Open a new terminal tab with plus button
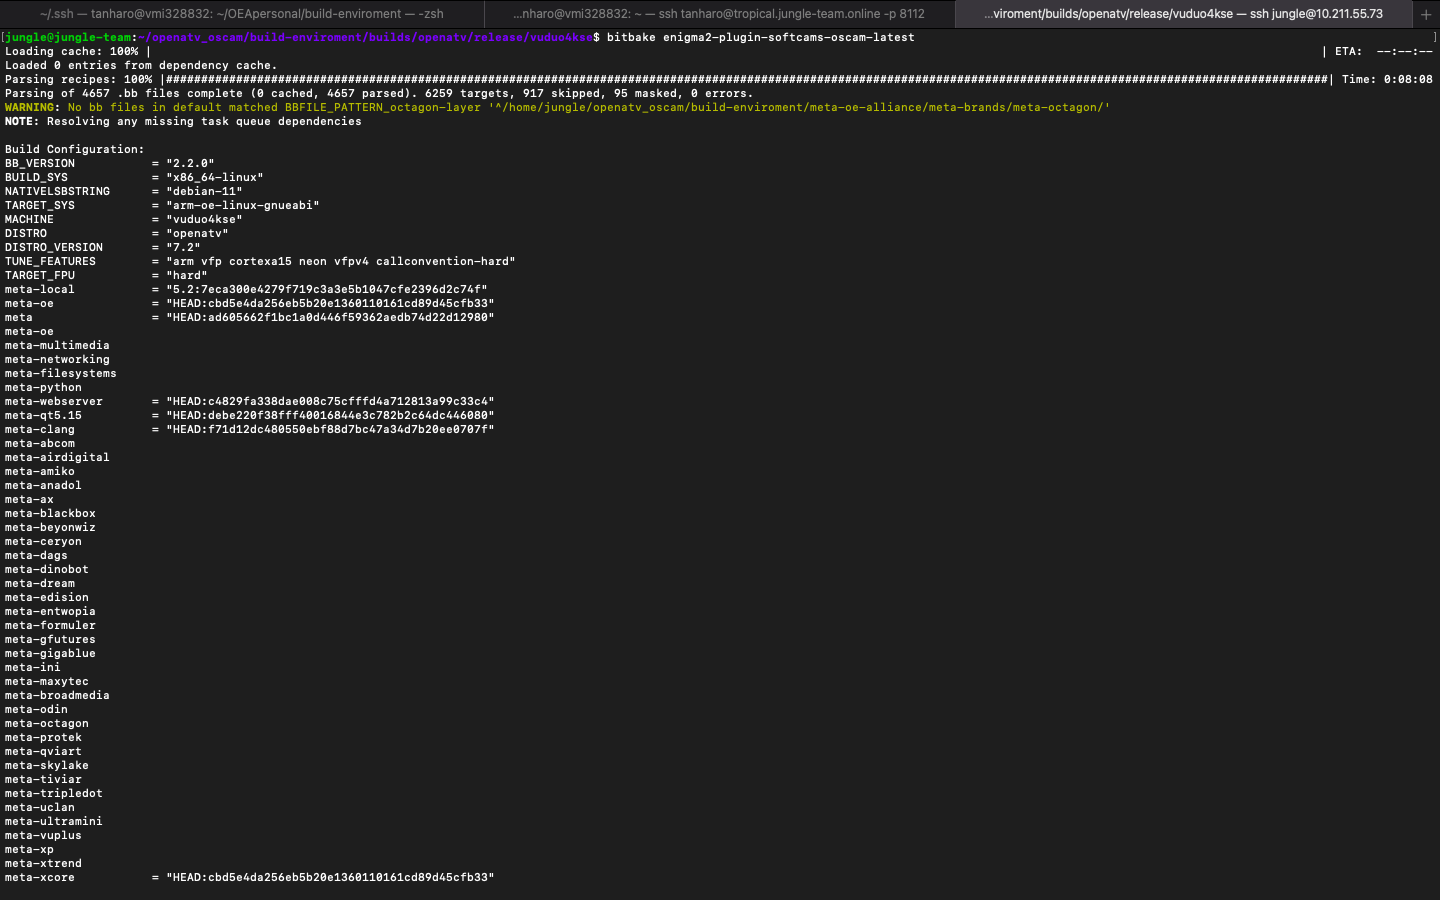The height and width of the screenshot is (900, 1440). point(1425,14)
